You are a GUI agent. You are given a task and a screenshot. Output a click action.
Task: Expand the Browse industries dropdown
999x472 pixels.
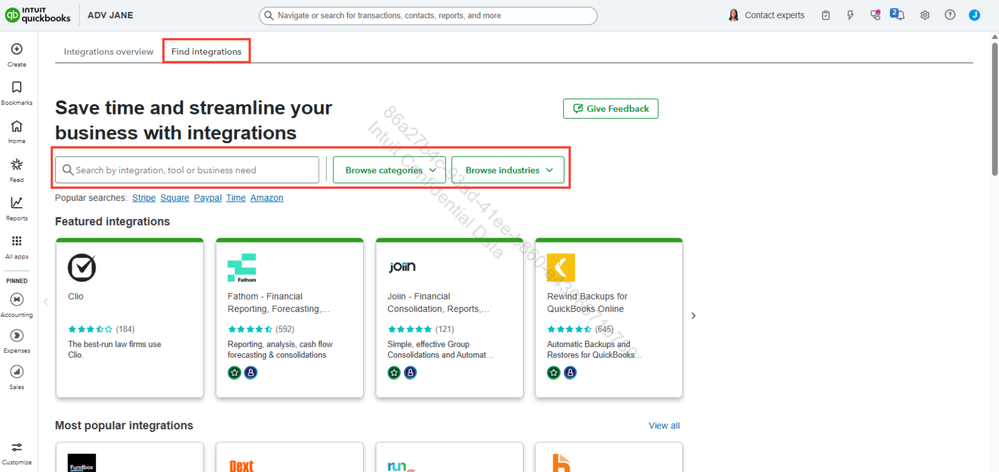point(508,170)
